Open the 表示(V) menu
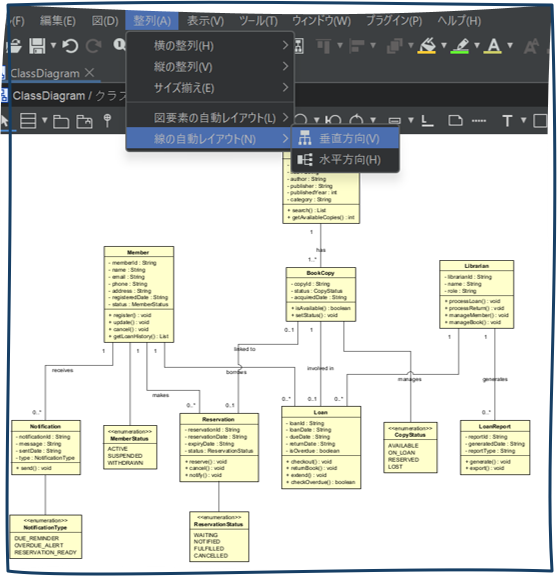 pos(205,21)
